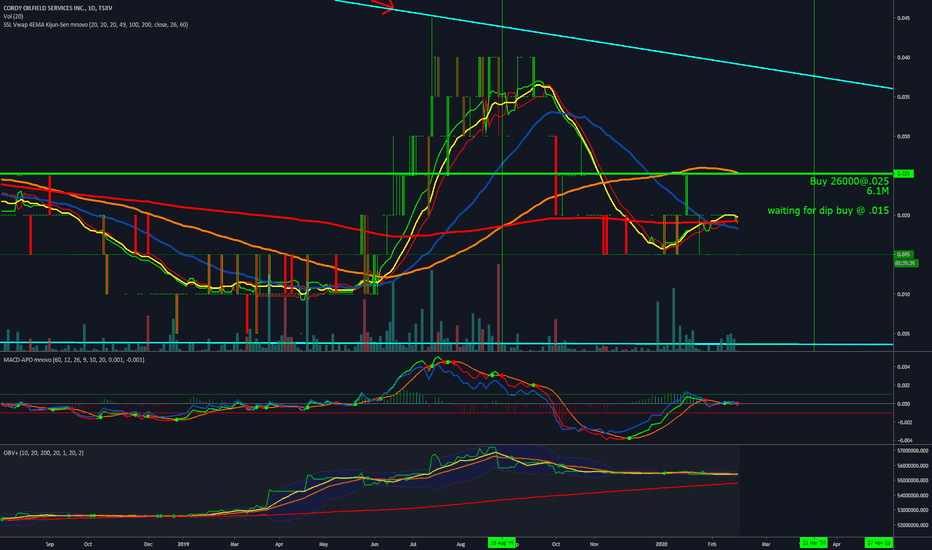Screen dimensions: 932x550
Task: Click 'waiting for dip buy @ .015' note
Action: tap(828, 210)
